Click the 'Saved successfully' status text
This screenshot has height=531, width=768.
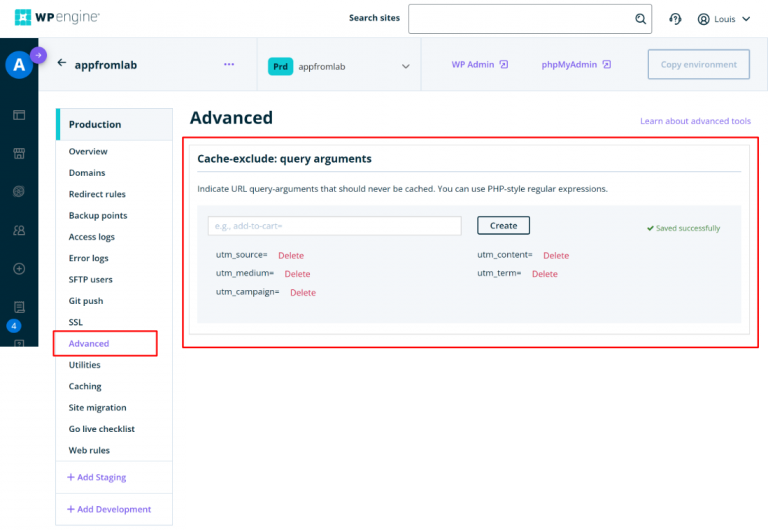[x=684, y=228]
